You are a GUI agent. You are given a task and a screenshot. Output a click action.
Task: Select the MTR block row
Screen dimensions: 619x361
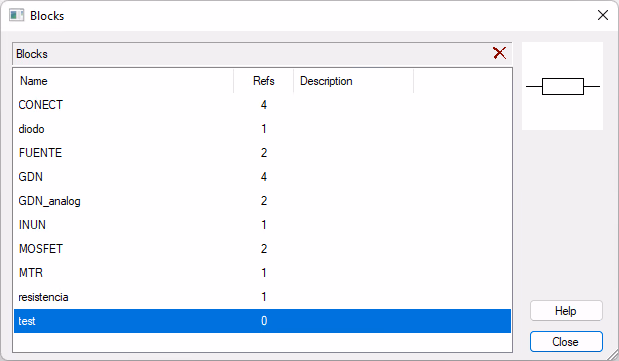(263, 273)
